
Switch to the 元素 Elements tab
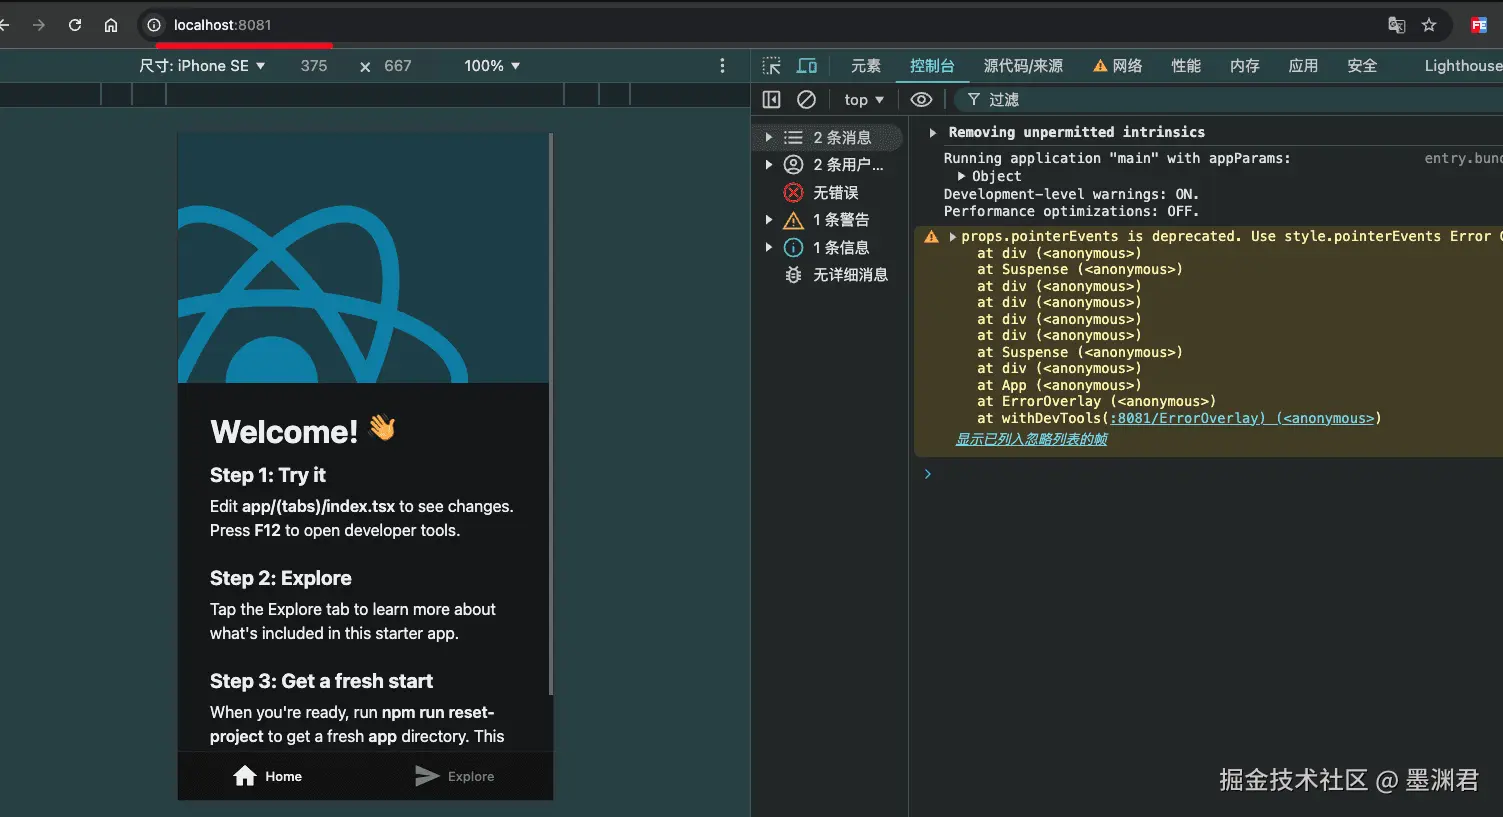865,66
